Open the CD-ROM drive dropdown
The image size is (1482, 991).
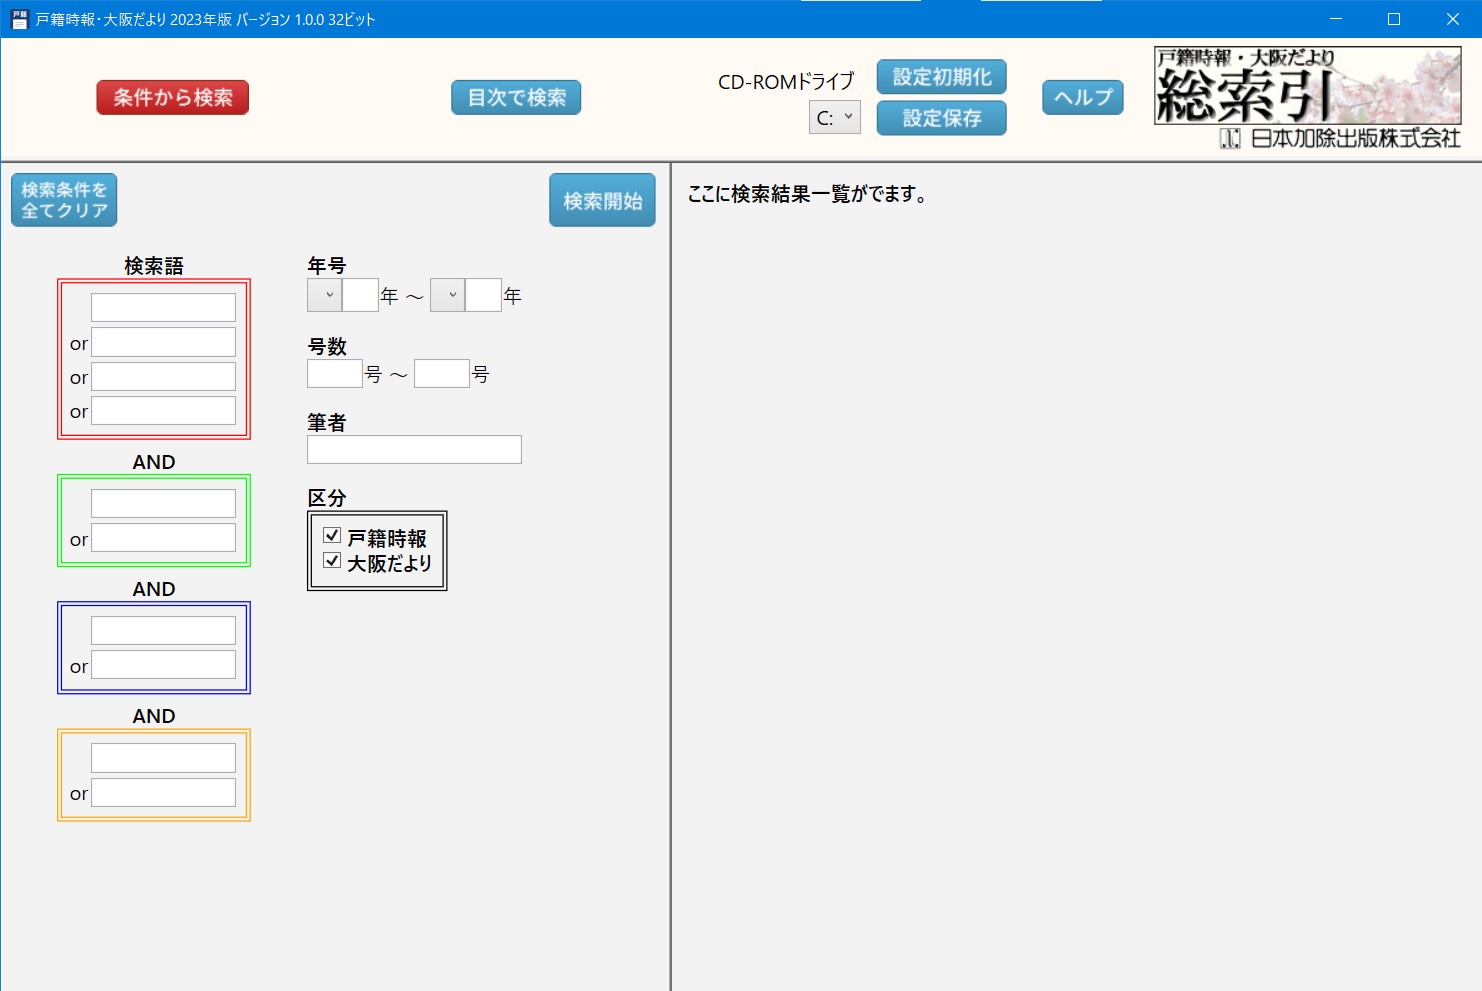pyautogui.click(x=835, y=117)
